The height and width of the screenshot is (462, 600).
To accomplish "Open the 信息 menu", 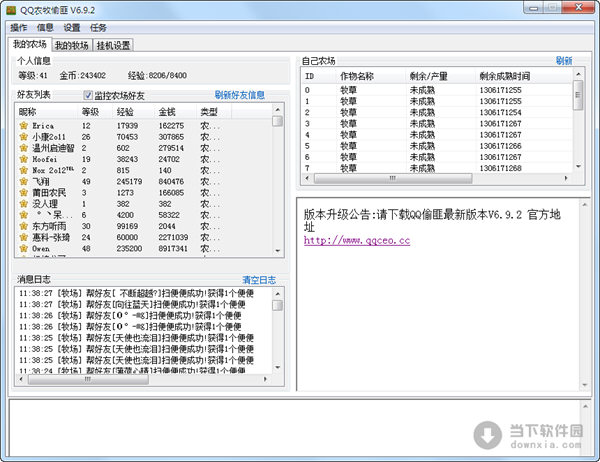I will [45, 28].
